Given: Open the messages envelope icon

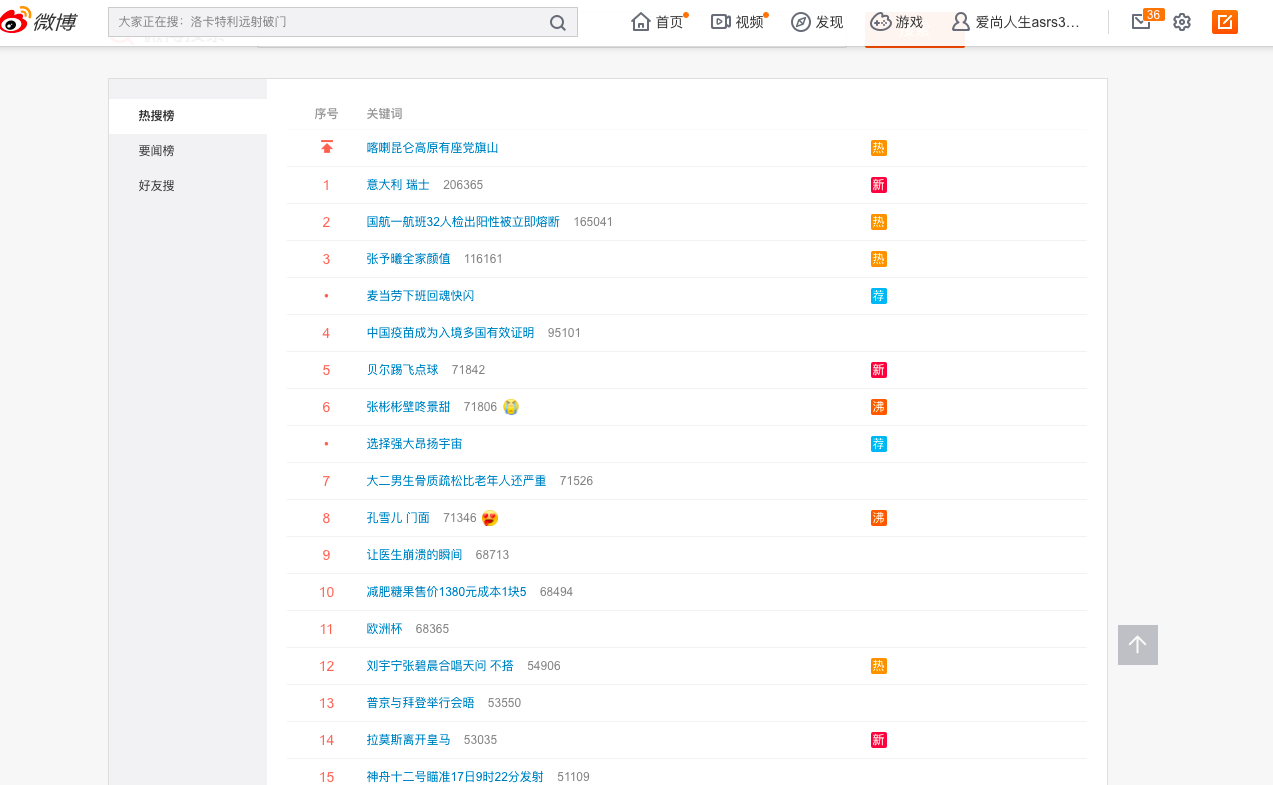Looking at the screenshot, I should coord(1141,22).
